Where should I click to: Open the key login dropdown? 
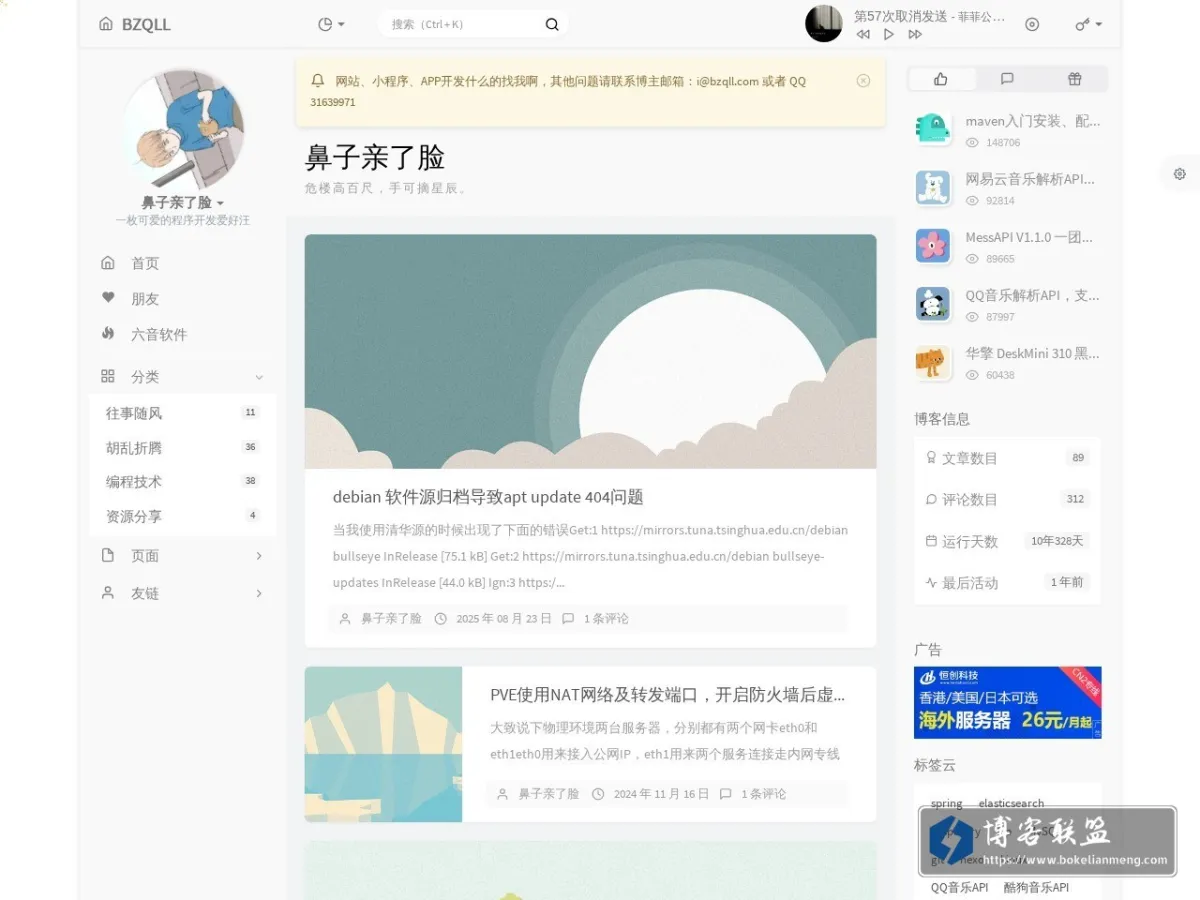[x=1088, y=24]
